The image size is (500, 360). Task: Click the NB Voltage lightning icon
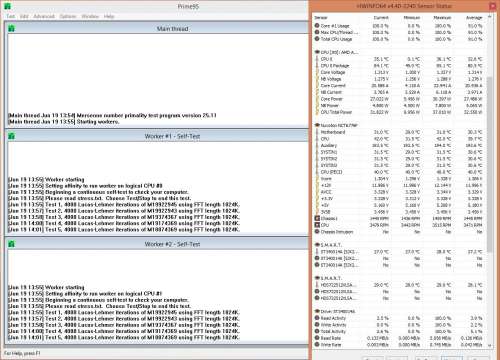317,79
